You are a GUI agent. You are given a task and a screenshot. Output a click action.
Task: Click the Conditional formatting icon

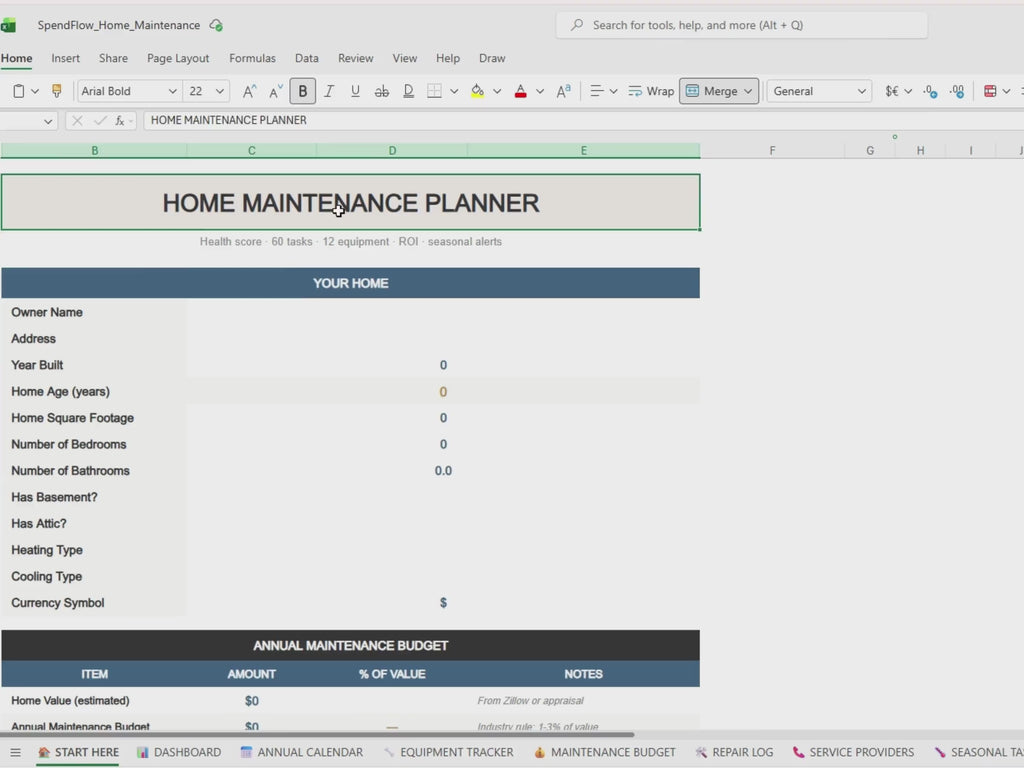coord(990,91)
